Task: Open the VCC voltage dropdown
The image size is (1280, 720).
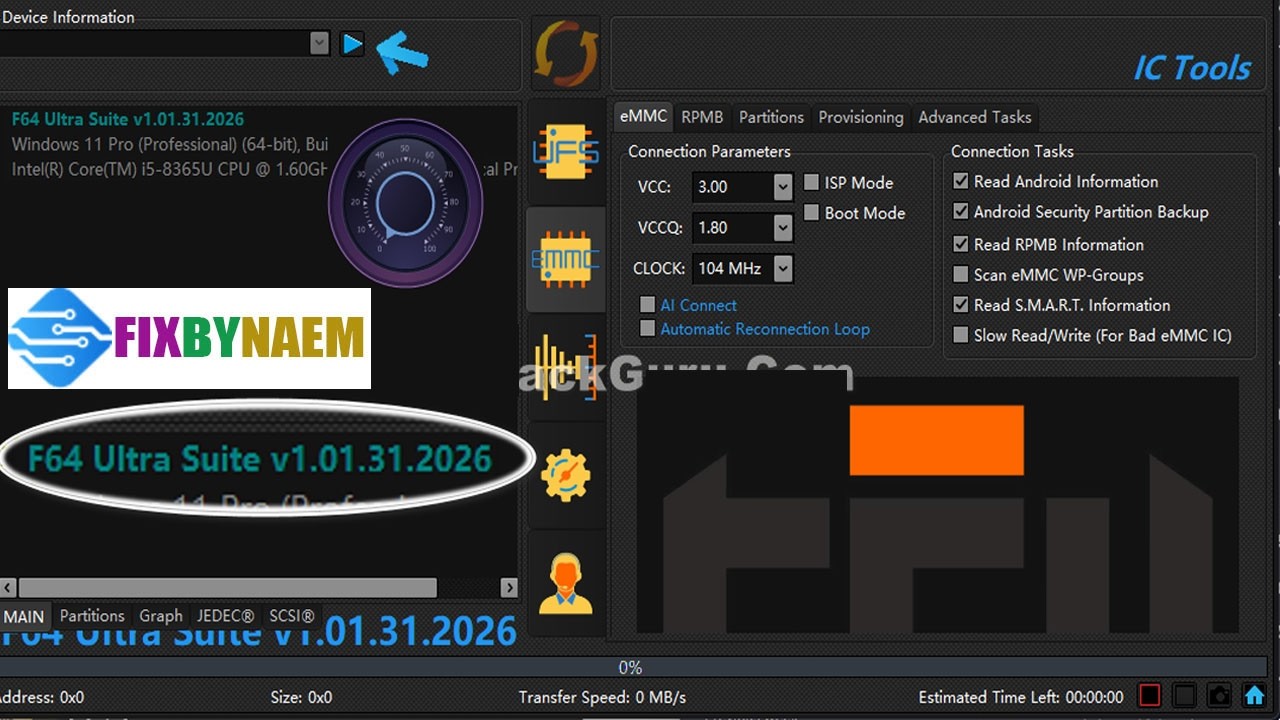Action: click(783, 187)
